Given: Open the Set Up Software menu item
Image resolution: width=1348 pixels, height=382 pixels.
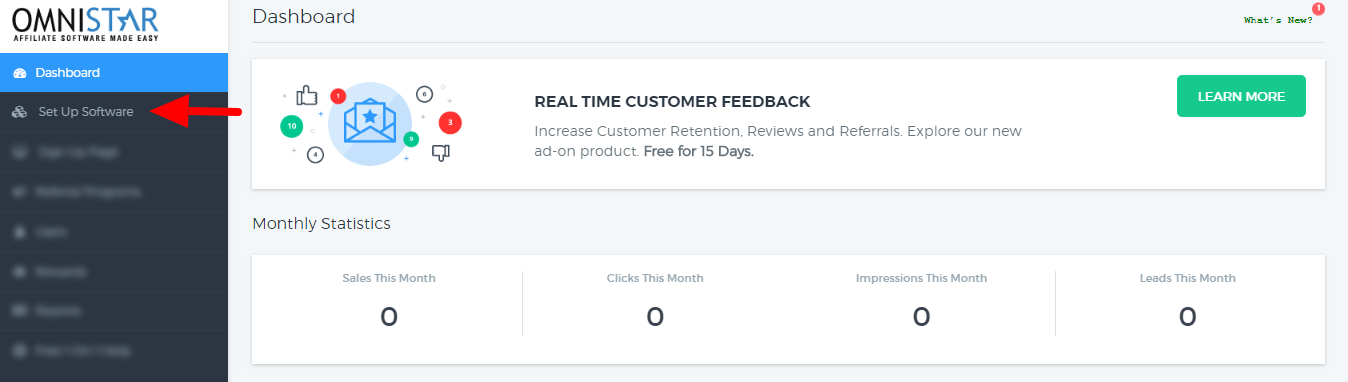Looking at the screenshot, I should click(114, 112).
